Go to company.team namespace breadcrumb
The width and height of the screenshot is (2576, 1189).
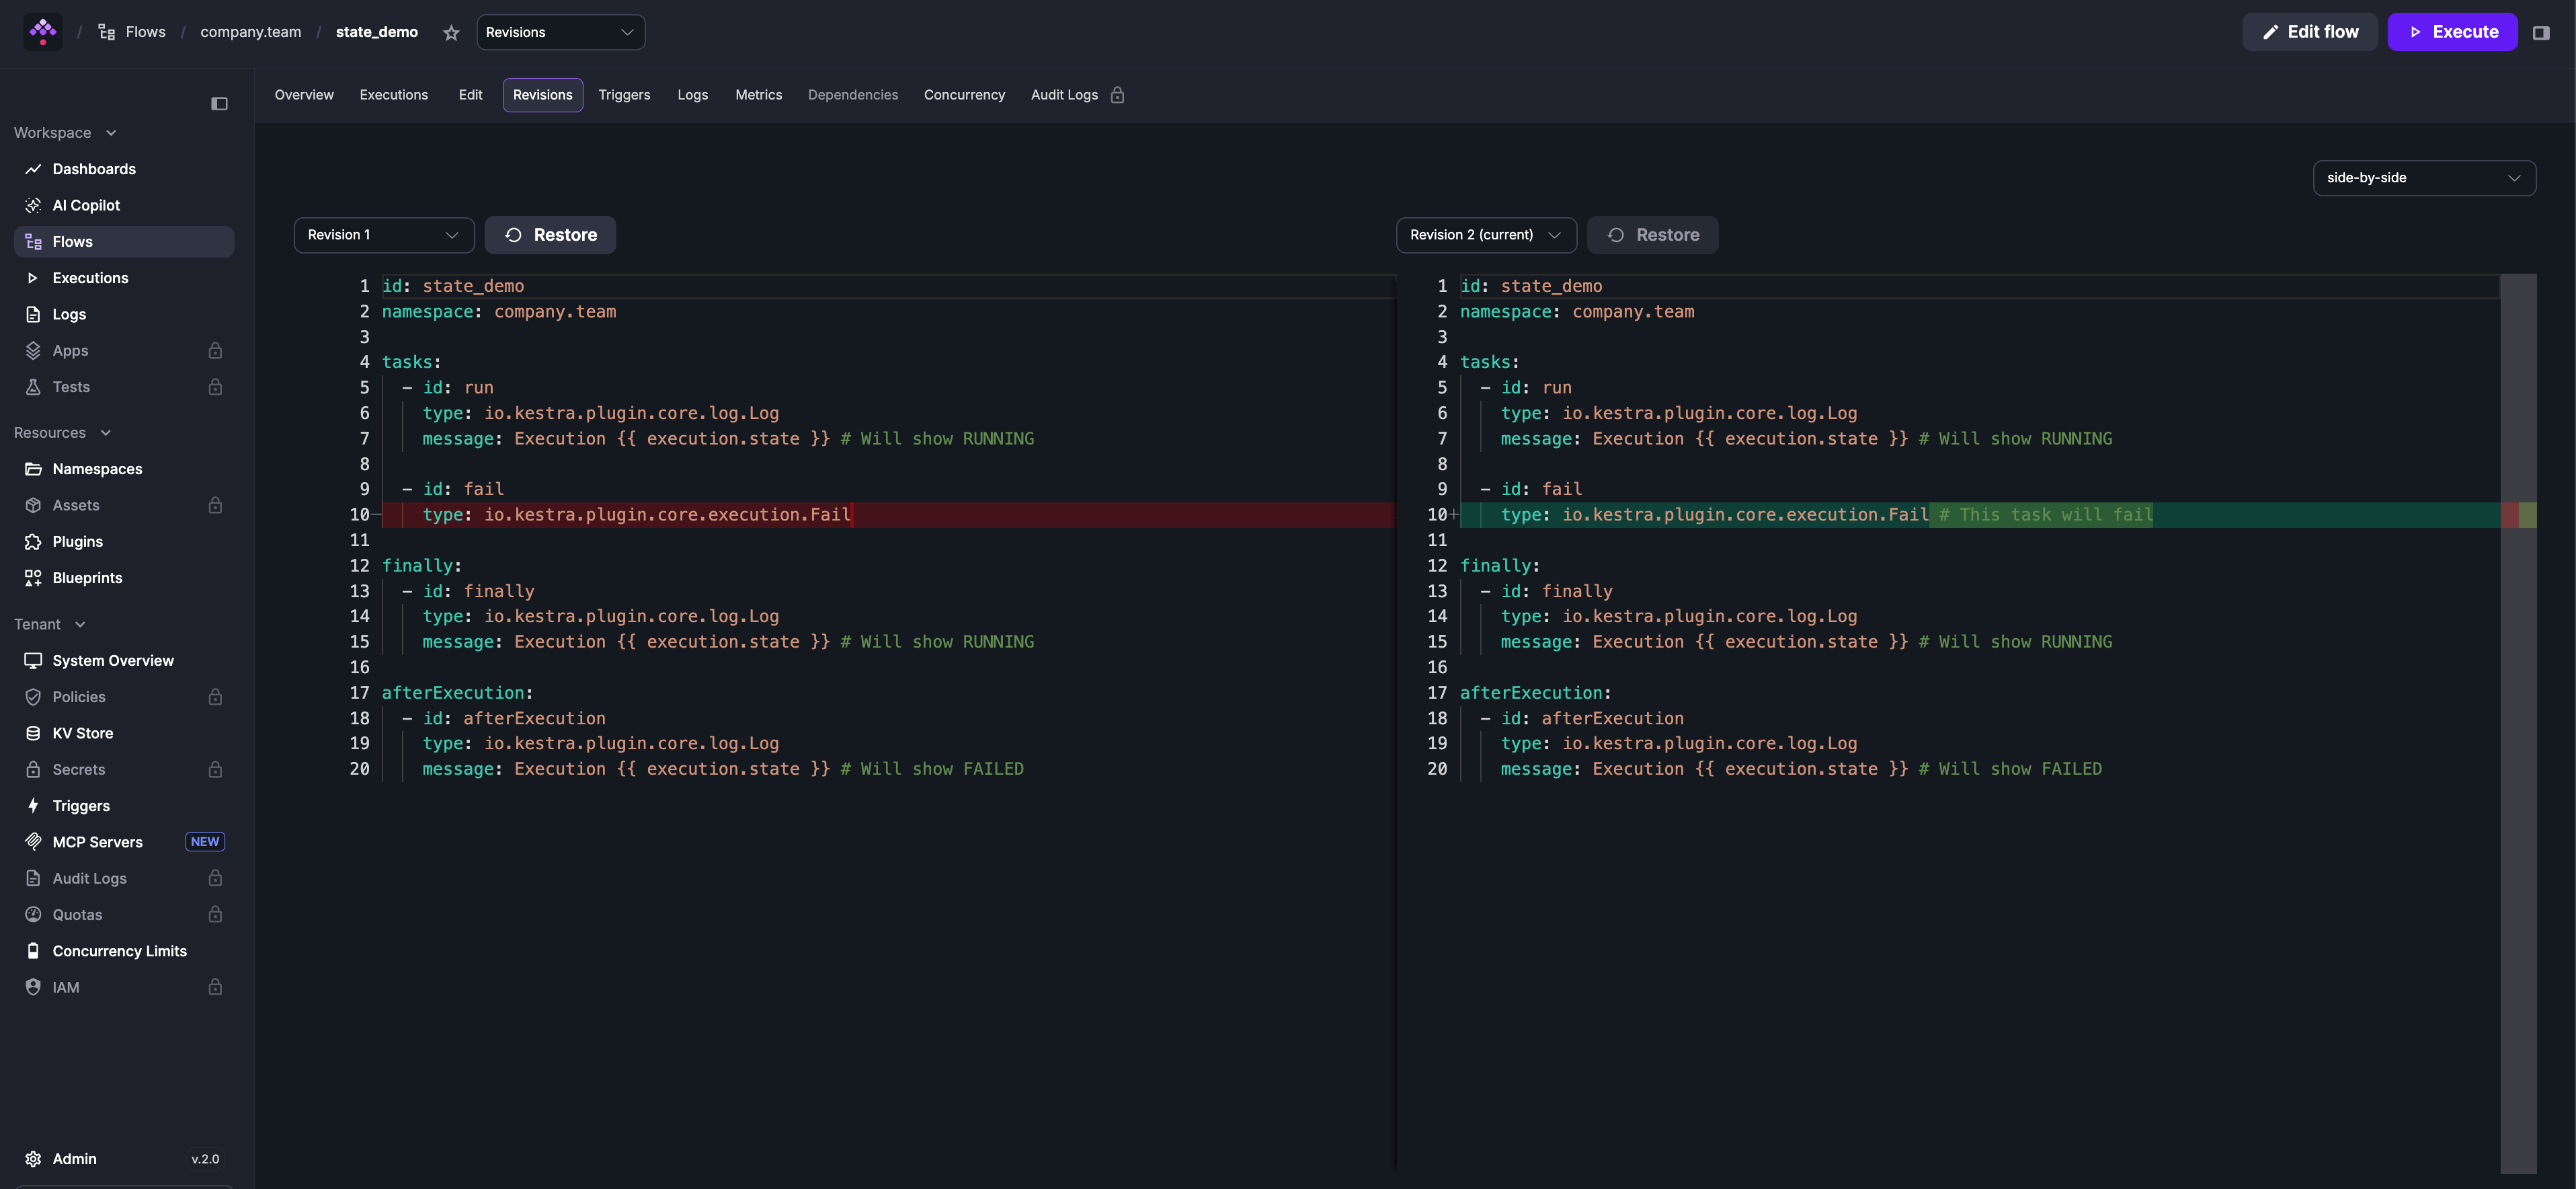pyautogui.click(x=250, y=32)
